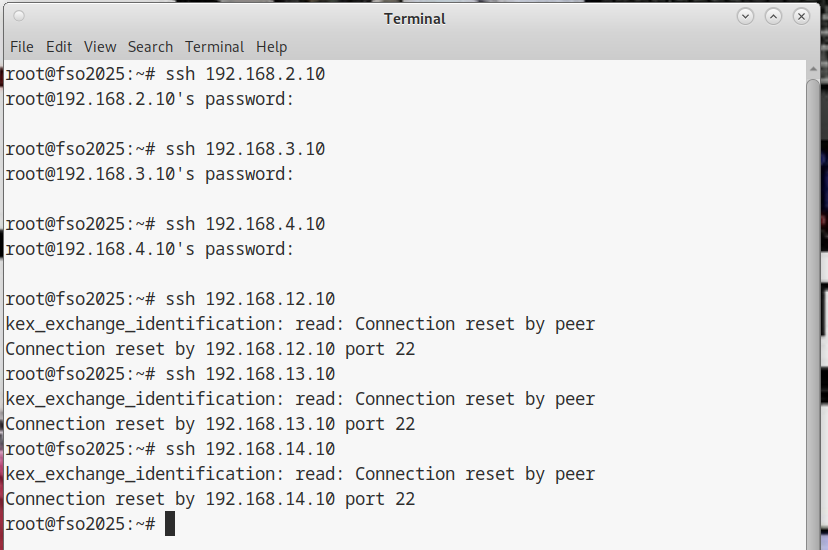The image size is (828, 550).
Task: Open the Edit menu
Action: point(59,47)
